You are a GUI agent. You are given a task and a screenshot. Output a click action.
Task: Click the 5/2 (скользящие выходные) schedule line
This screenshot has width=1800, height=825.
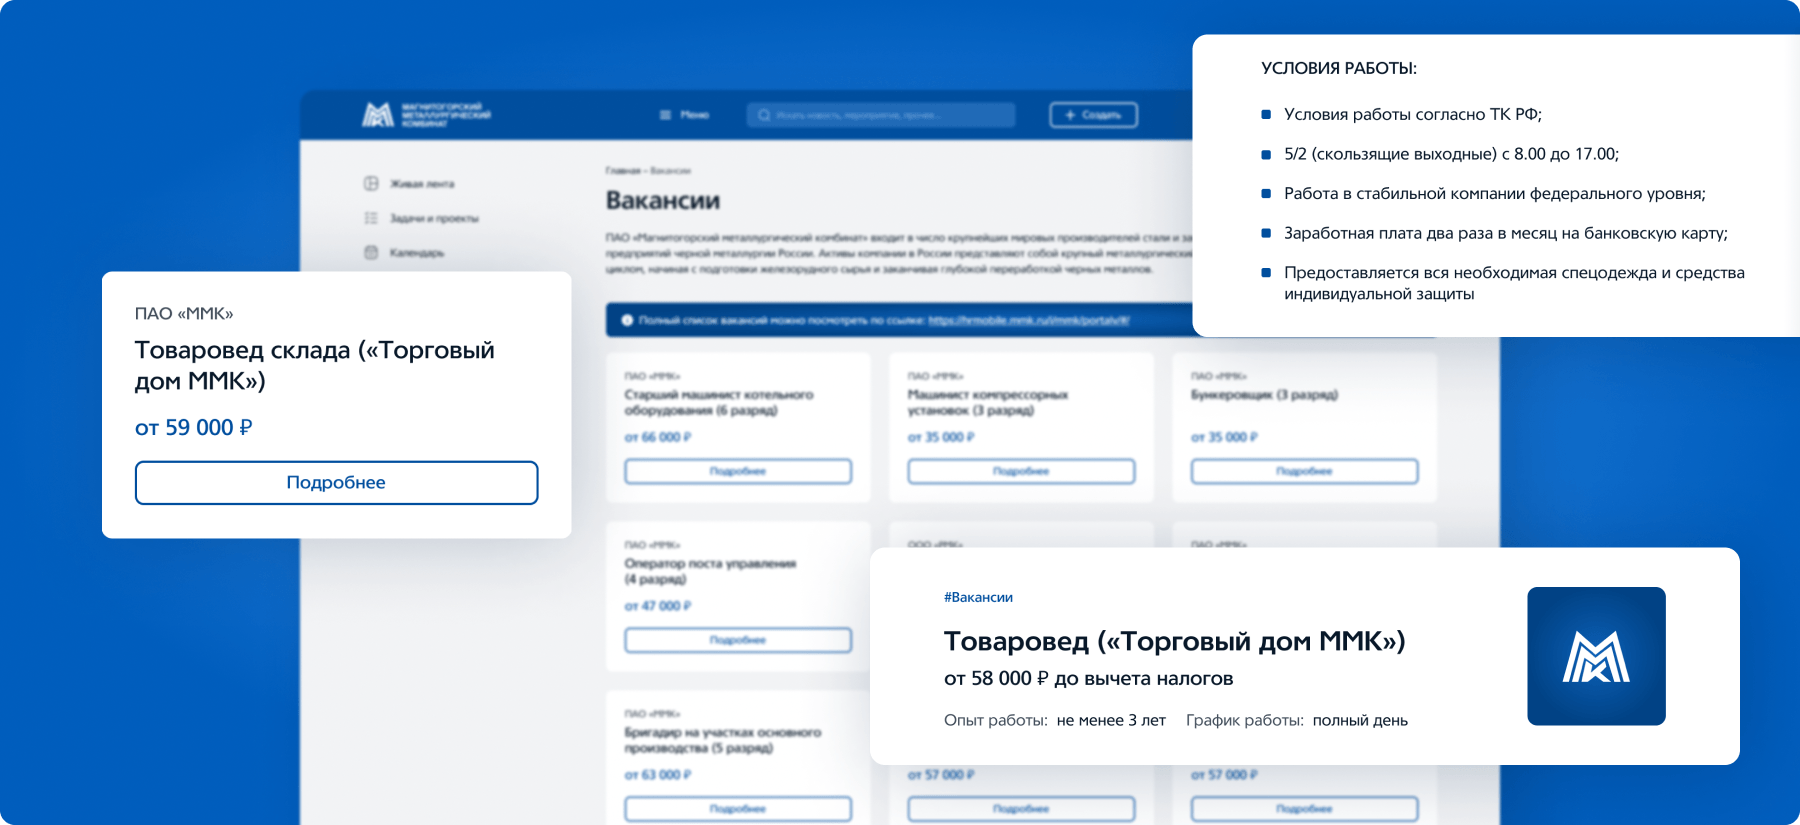[1451, 154]
